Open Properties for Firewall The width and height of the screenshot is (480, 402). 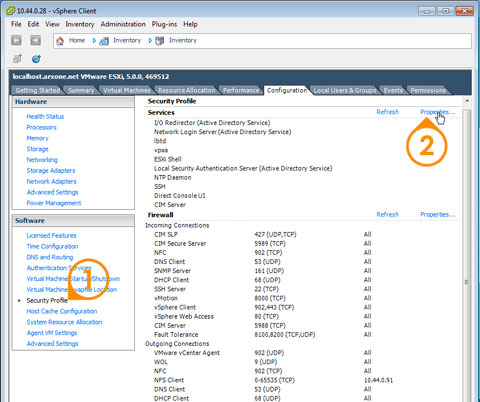pos(437,214)
